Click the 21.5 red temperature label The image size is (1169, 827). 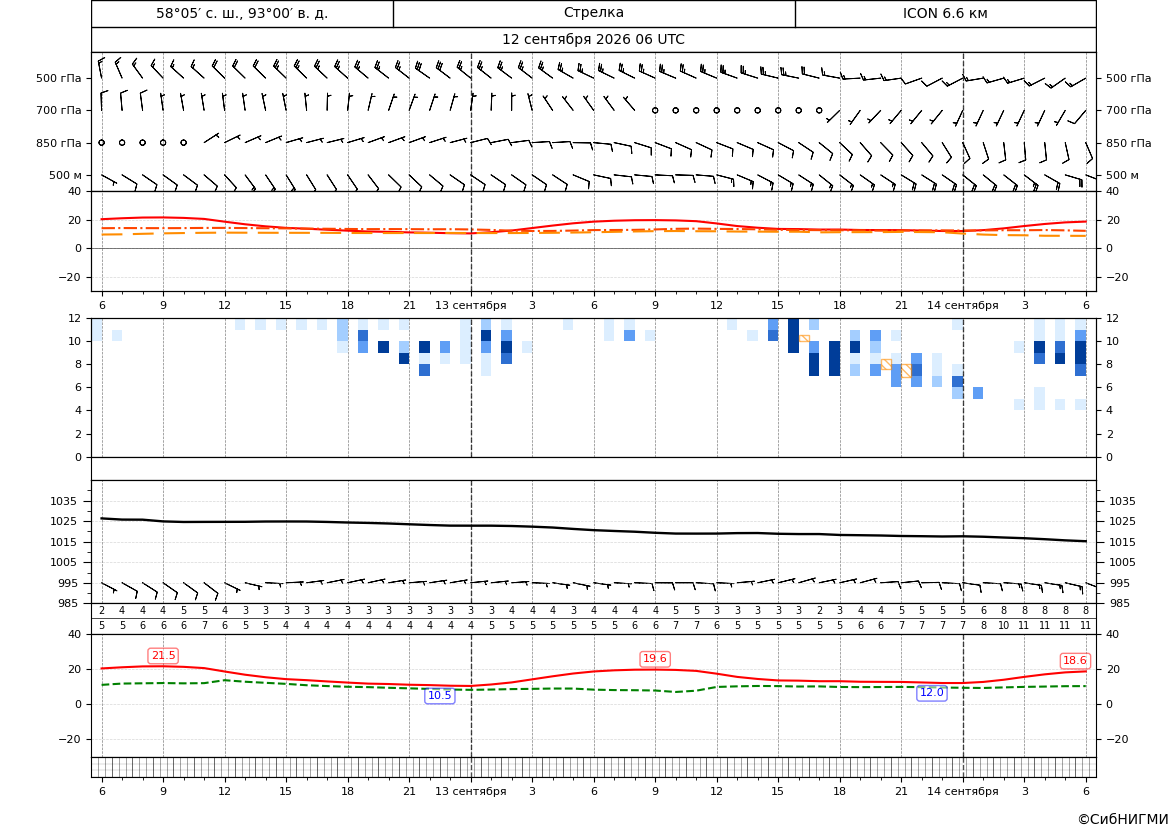(163, 655)
